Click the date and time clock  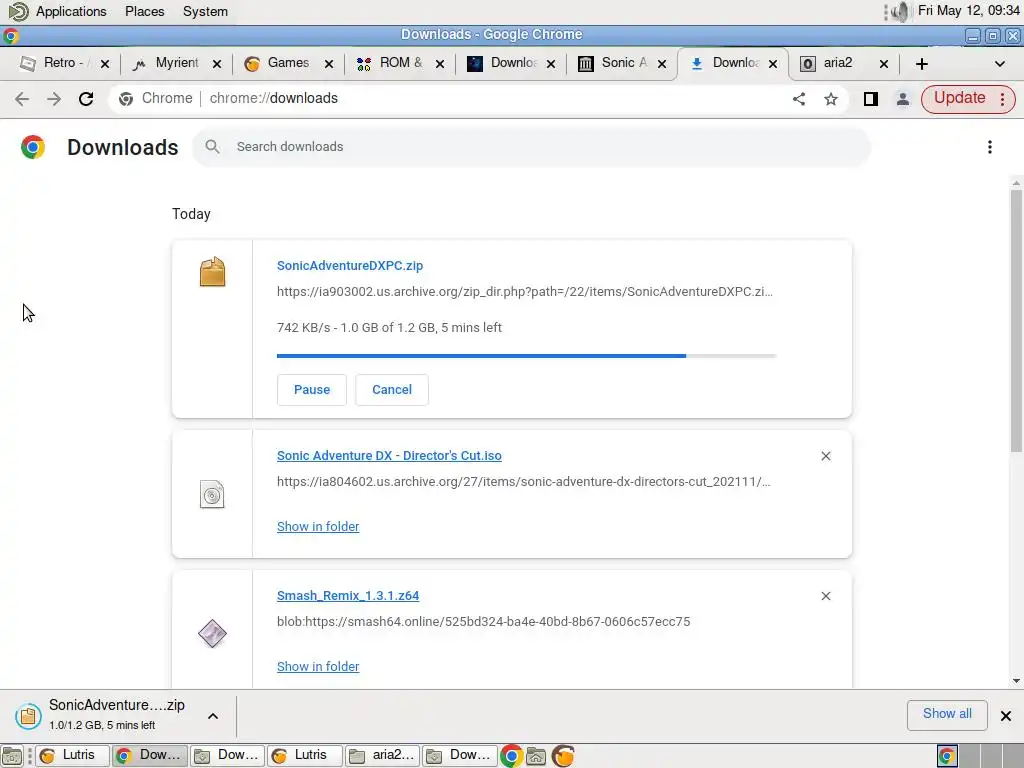968,11
